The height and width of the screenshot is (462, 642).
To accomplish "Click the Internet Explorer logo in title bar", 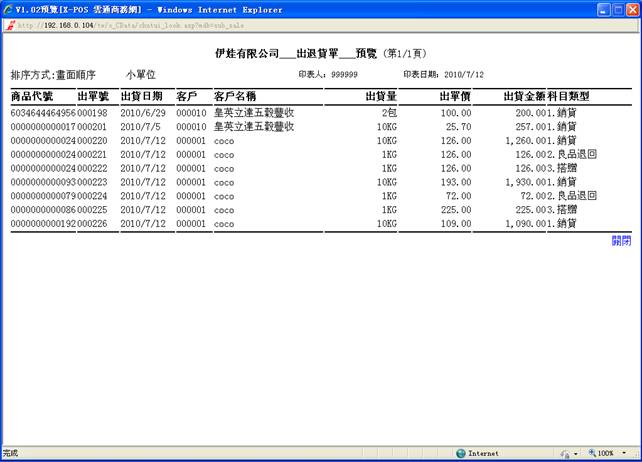I will tap(9, 9).
